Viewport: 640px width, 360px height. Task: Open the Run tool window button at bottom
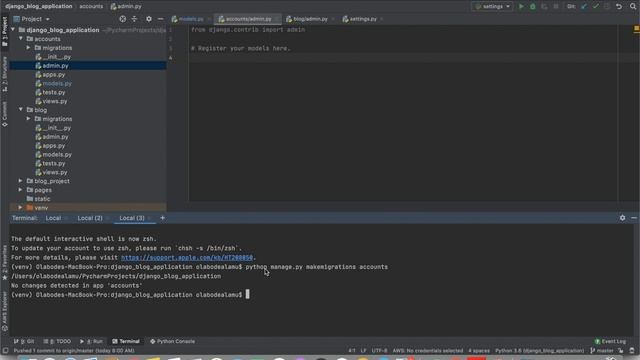pyautogui.click(x=91, y=341)
